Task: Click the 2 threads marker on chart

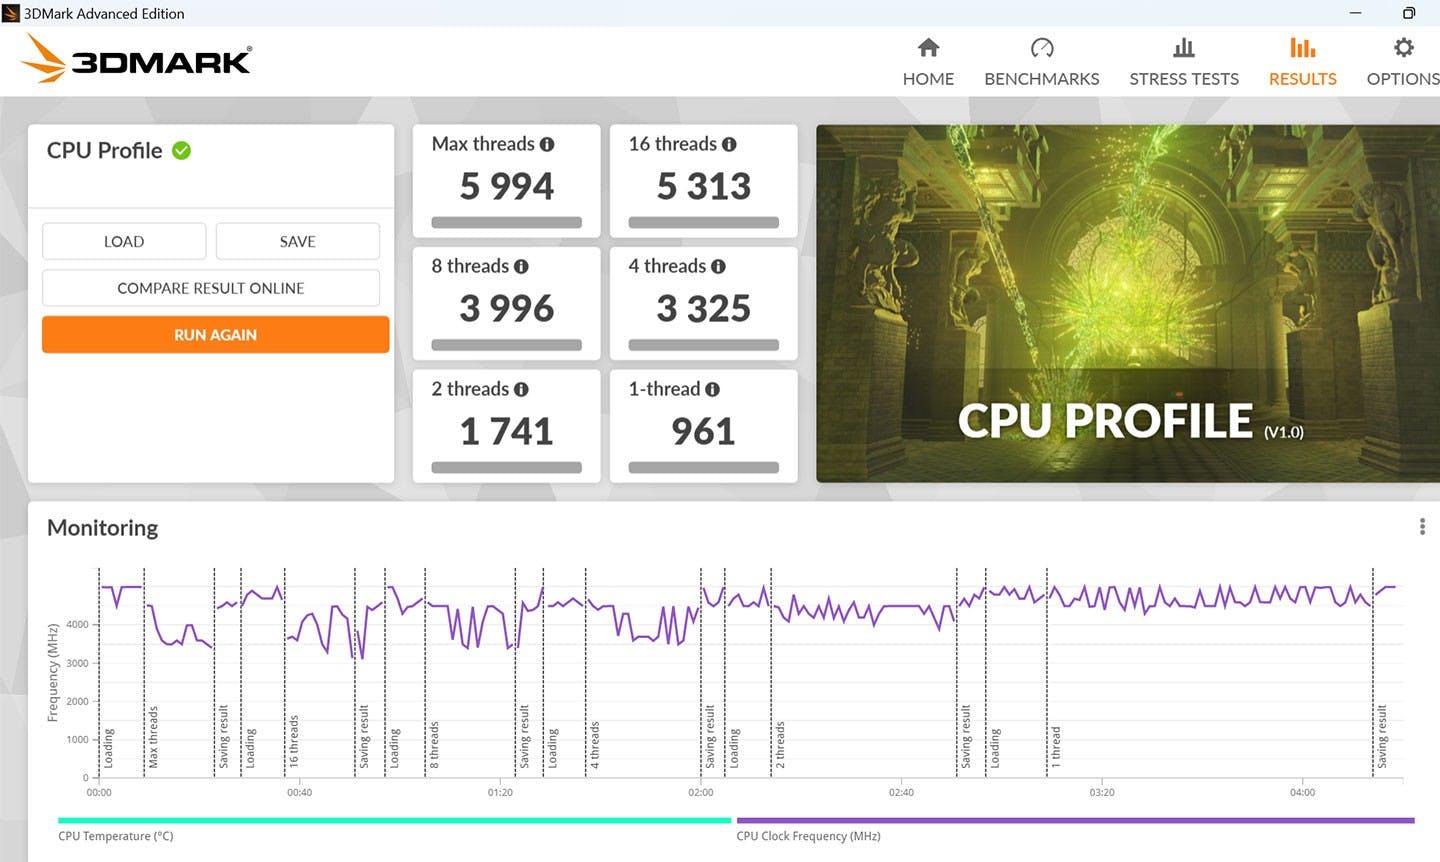Action: [x=780, y=744]
